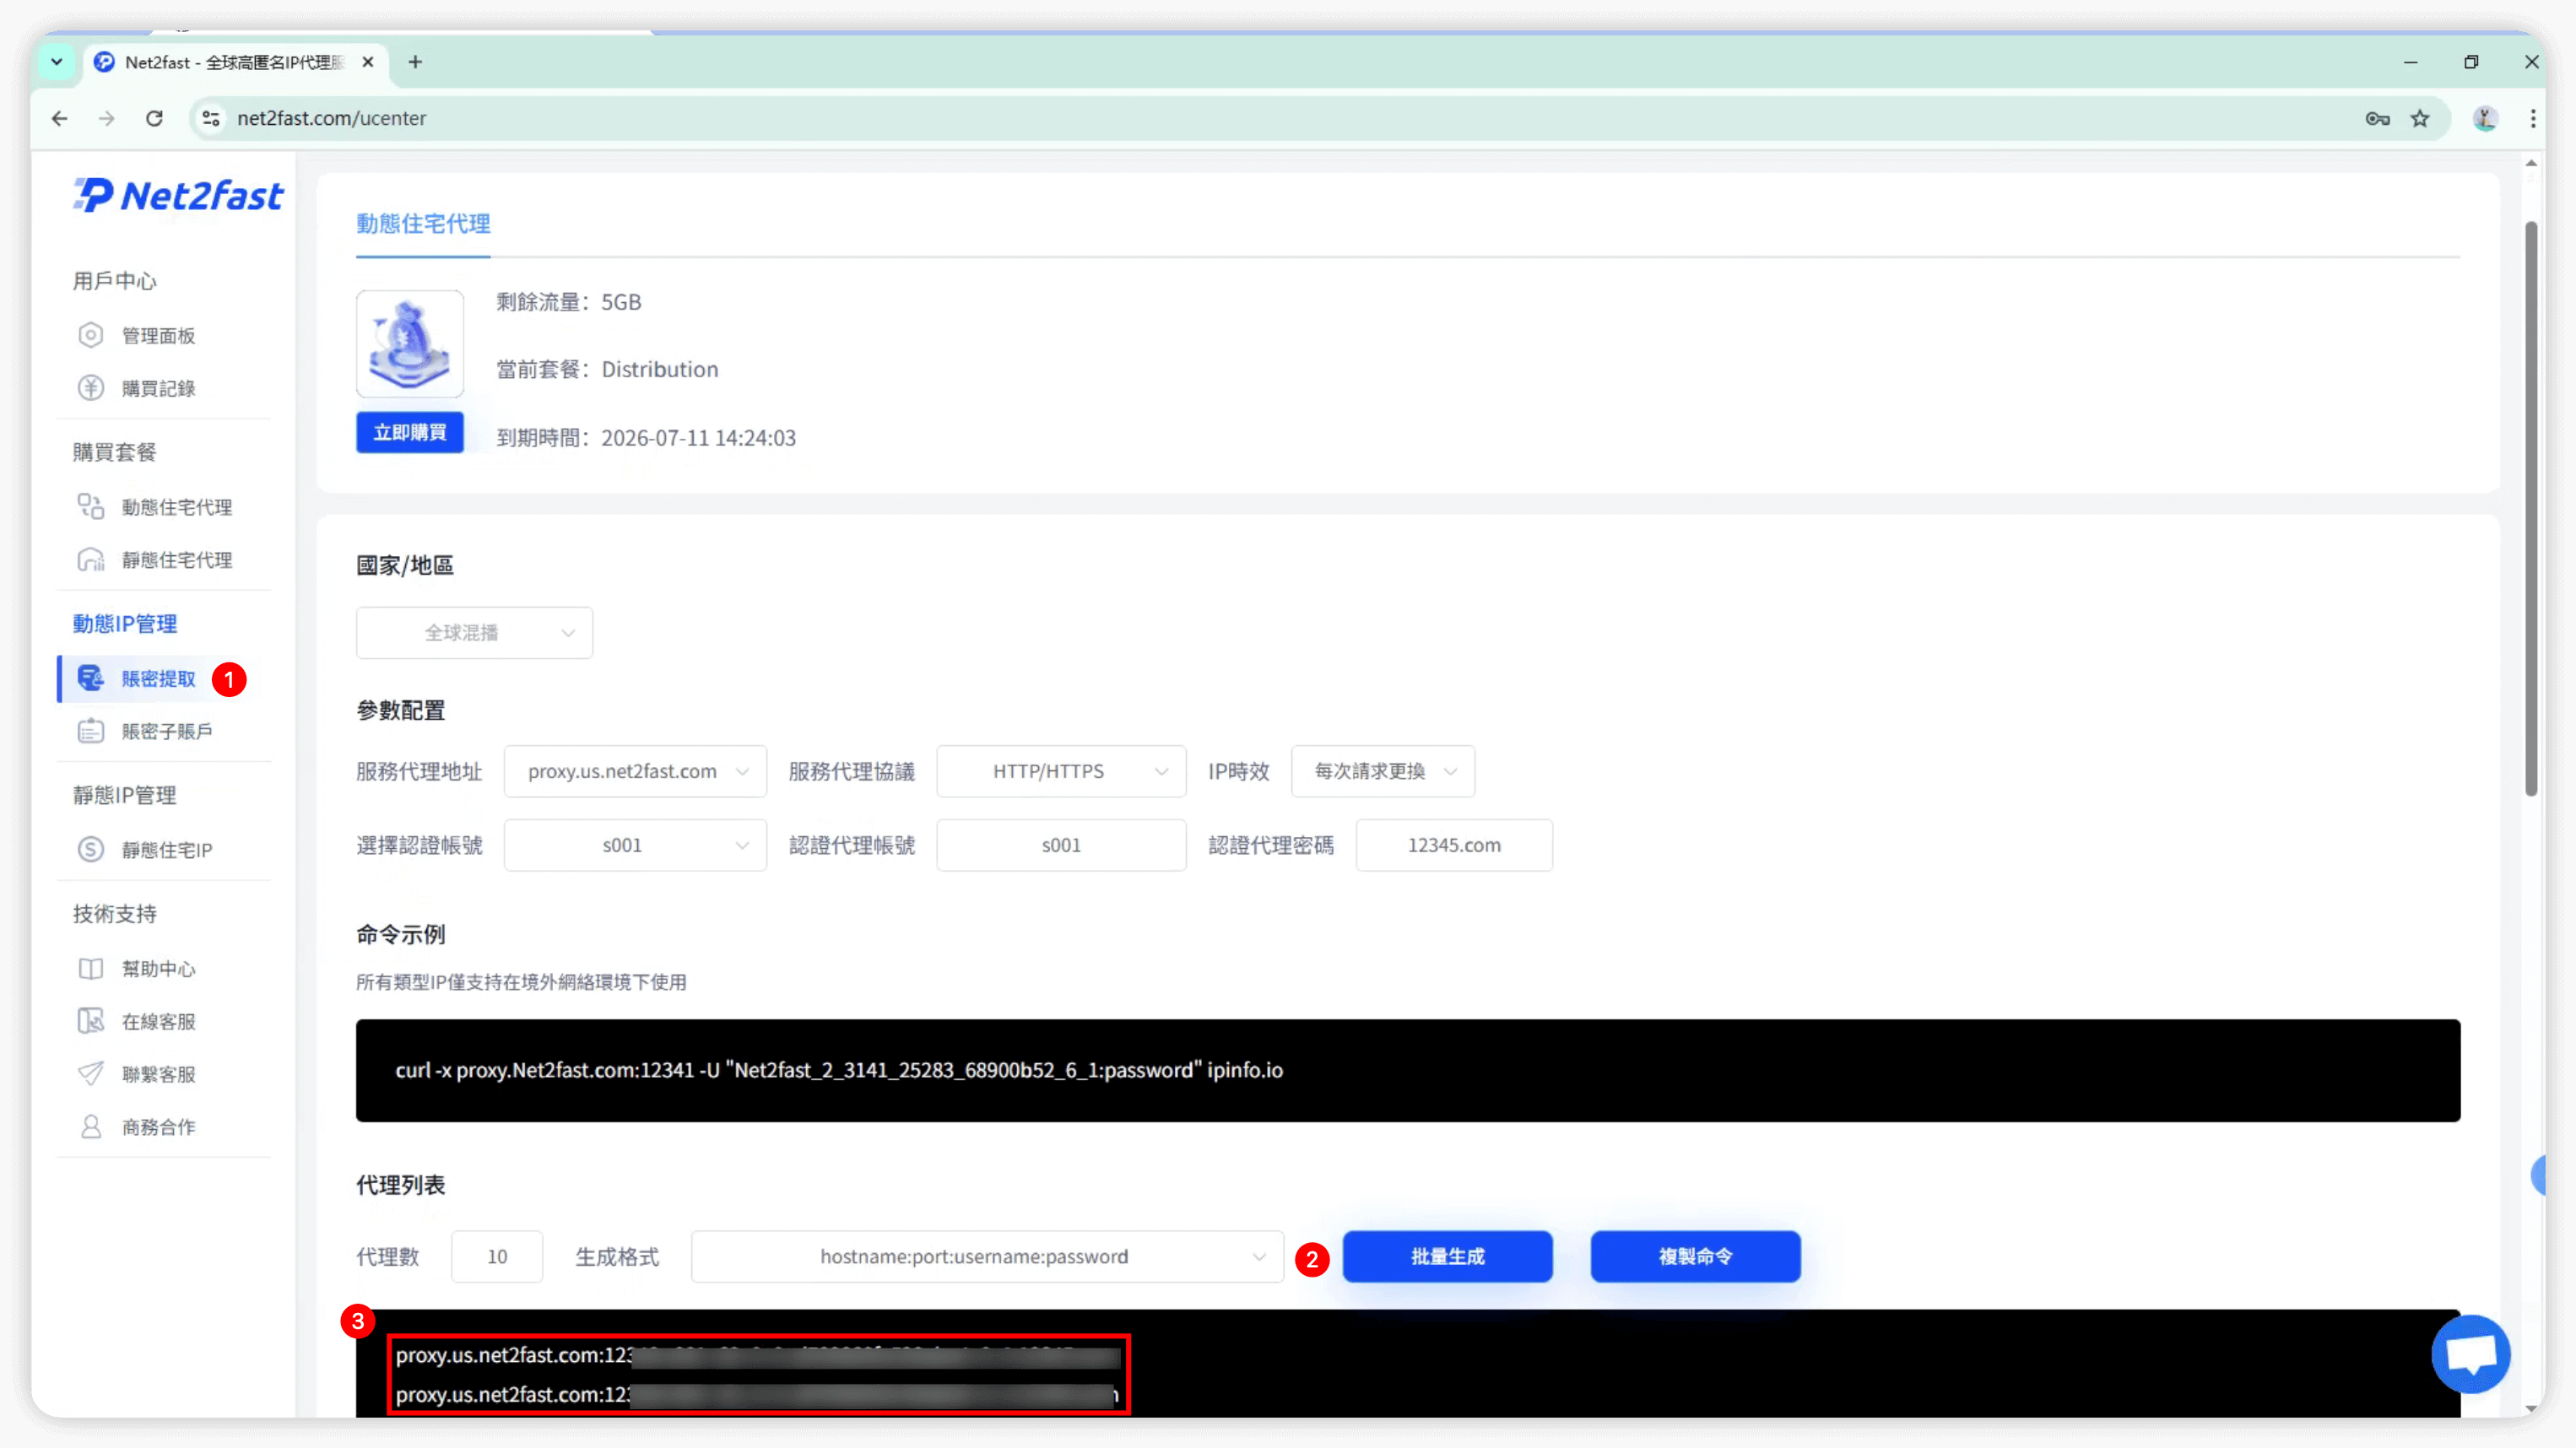The width and height of the screenshot is (2576, 1448).
Task: Click the 管理面板 dashboard sidebar icon
Action: pyautogui.click(x=91, y=335)
